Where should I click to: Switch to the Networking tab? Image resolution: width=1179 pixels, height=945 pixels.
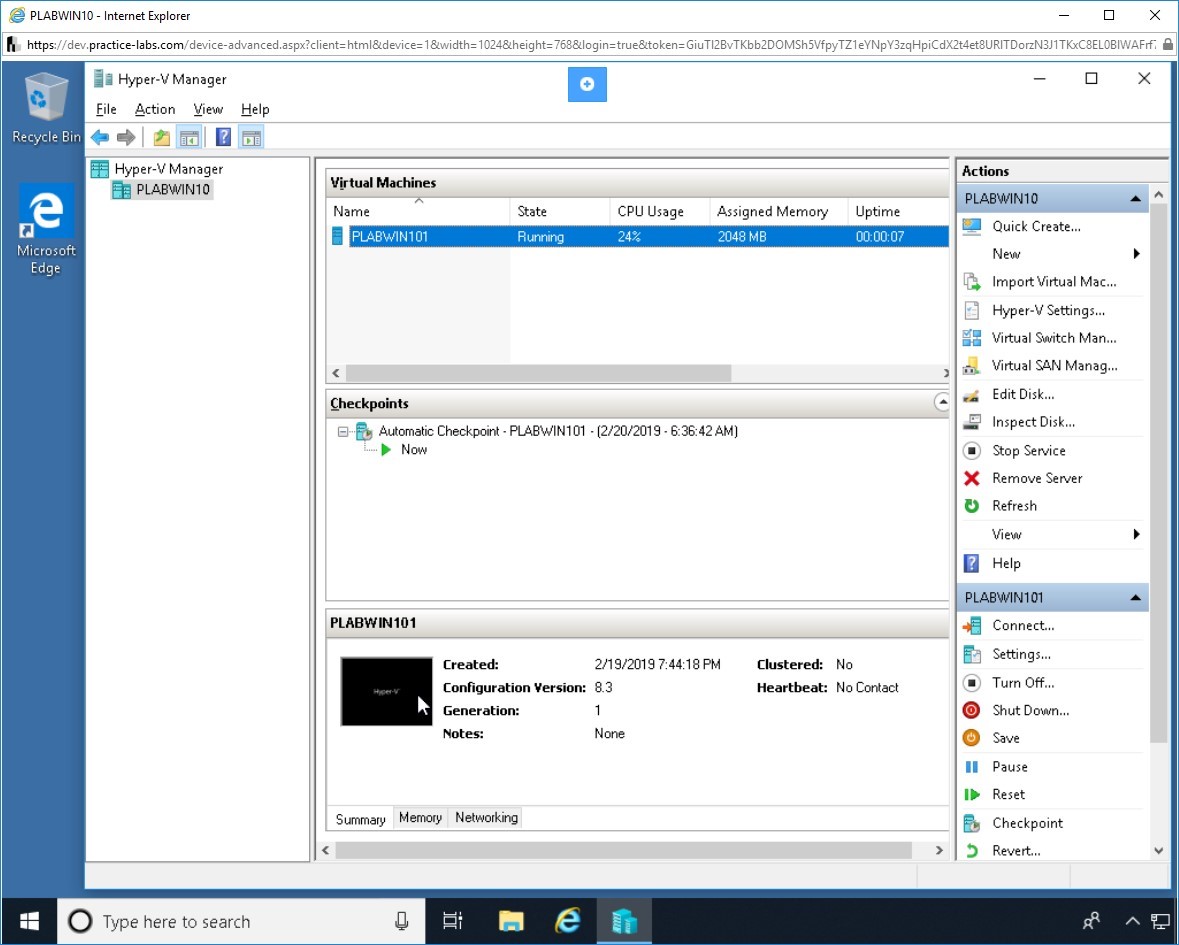[486, 818]
